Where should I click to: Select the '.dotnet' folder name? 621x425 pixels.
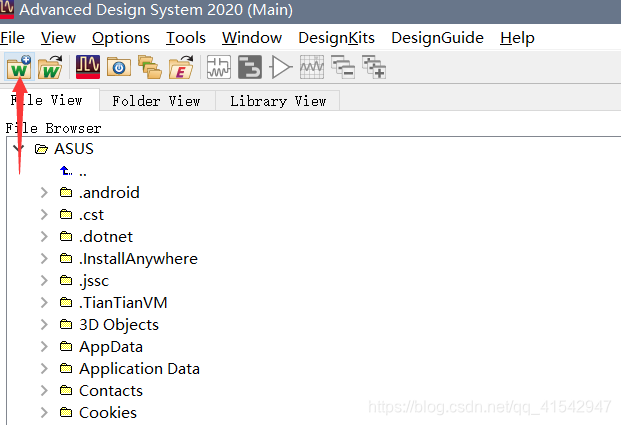coord(106,236)
